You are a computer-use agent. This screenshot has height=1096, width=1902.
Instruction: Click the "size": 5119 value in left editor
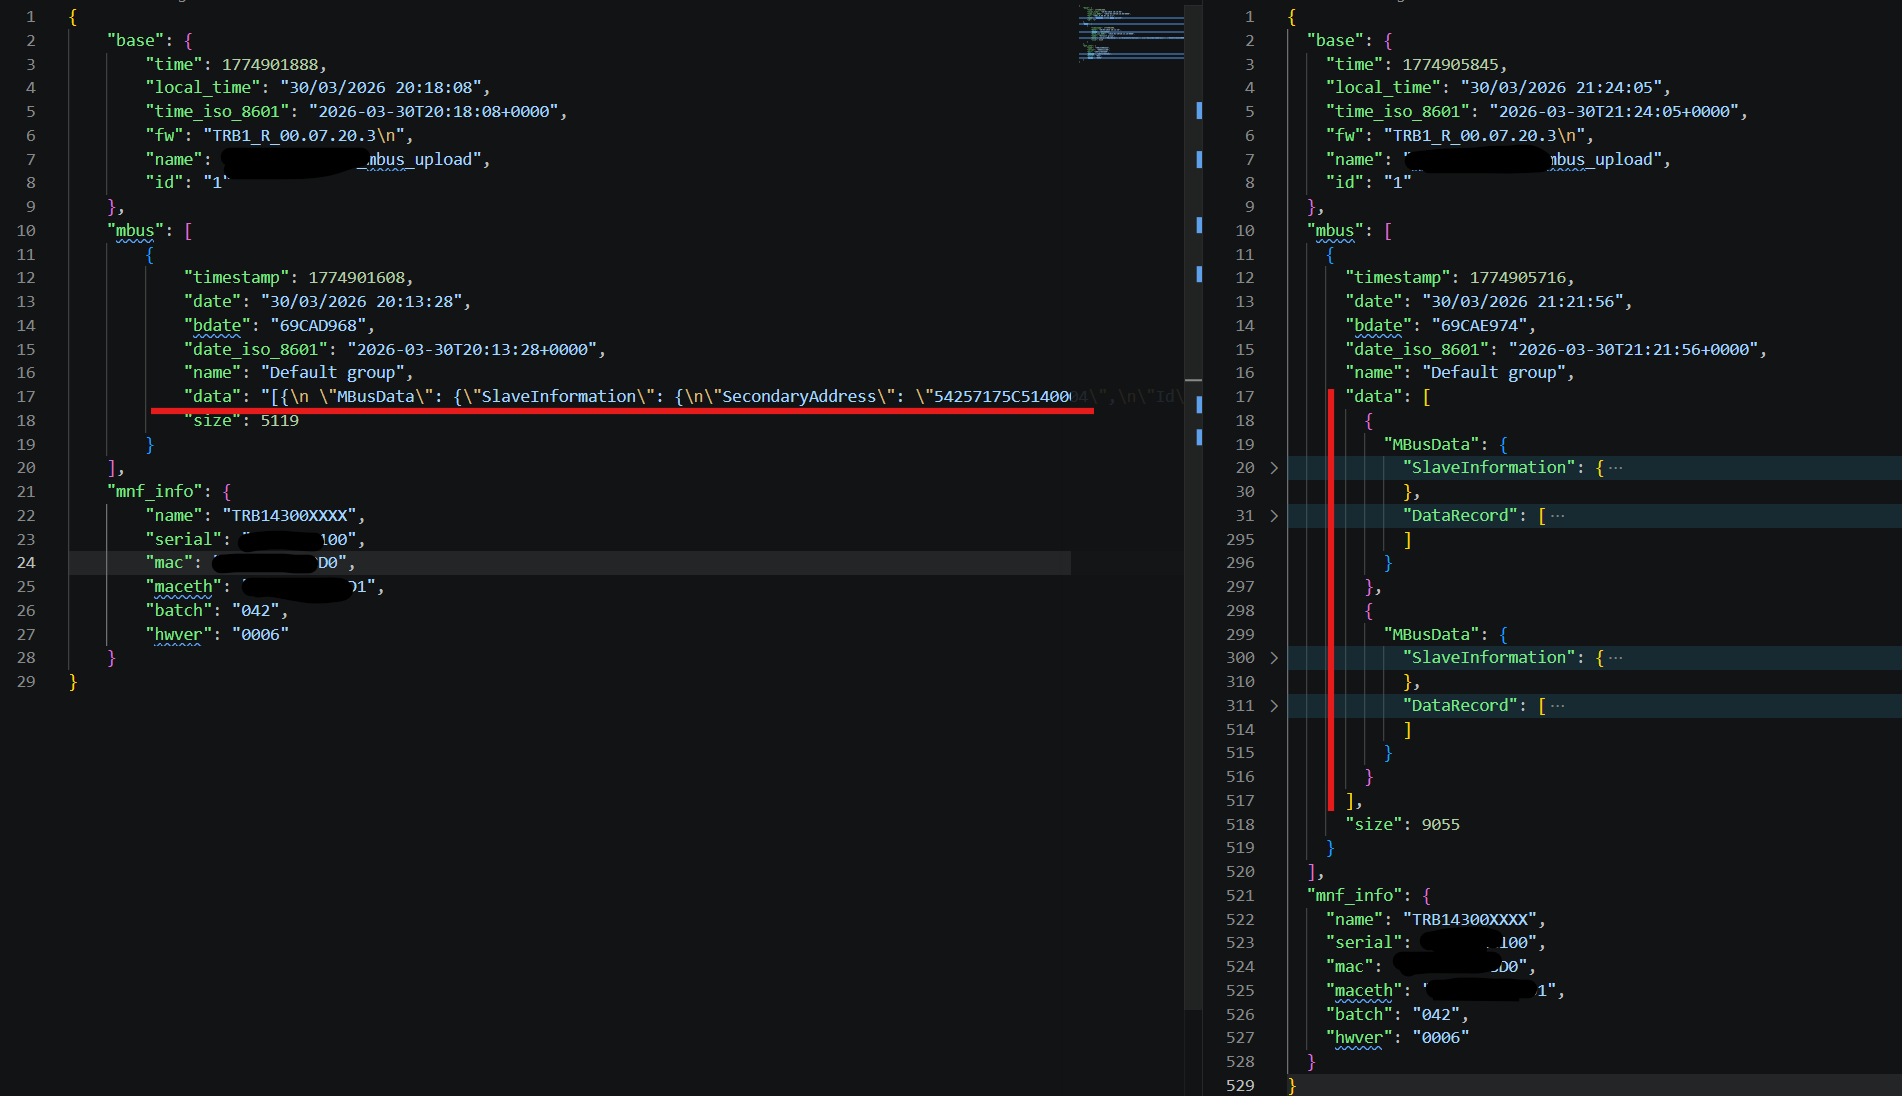[279, 421]
